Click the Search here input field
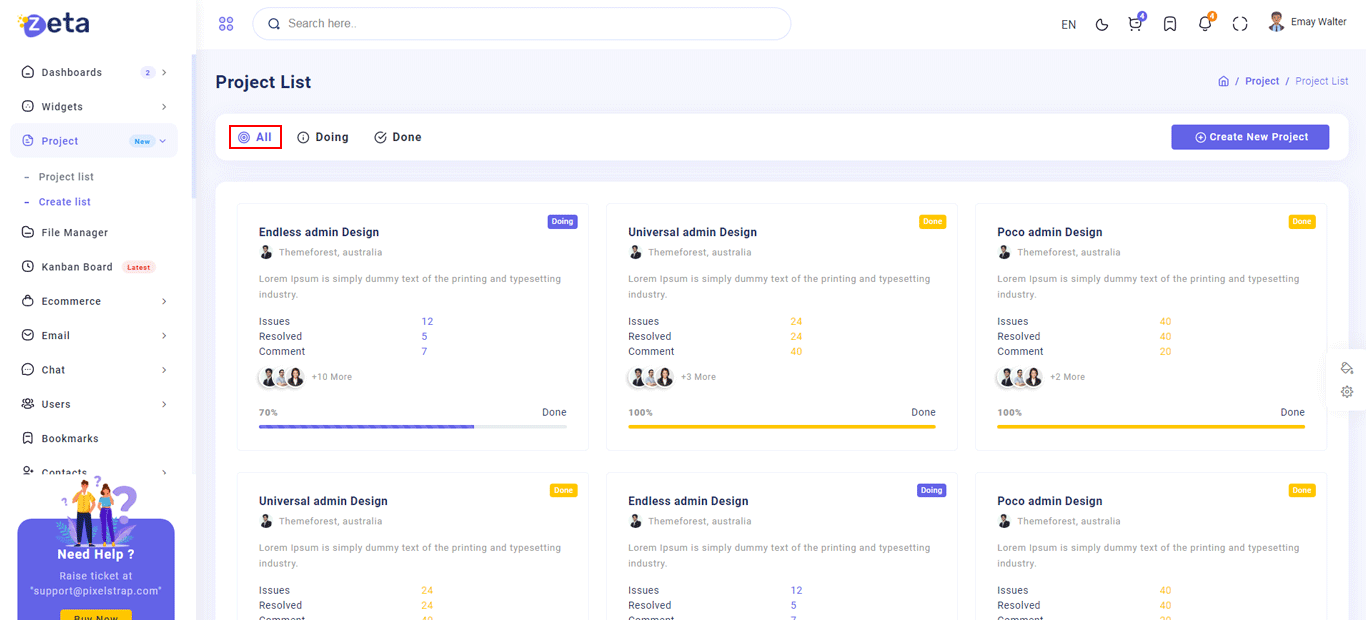Viewport: 1366px width, 620px height. coord(520,23)
